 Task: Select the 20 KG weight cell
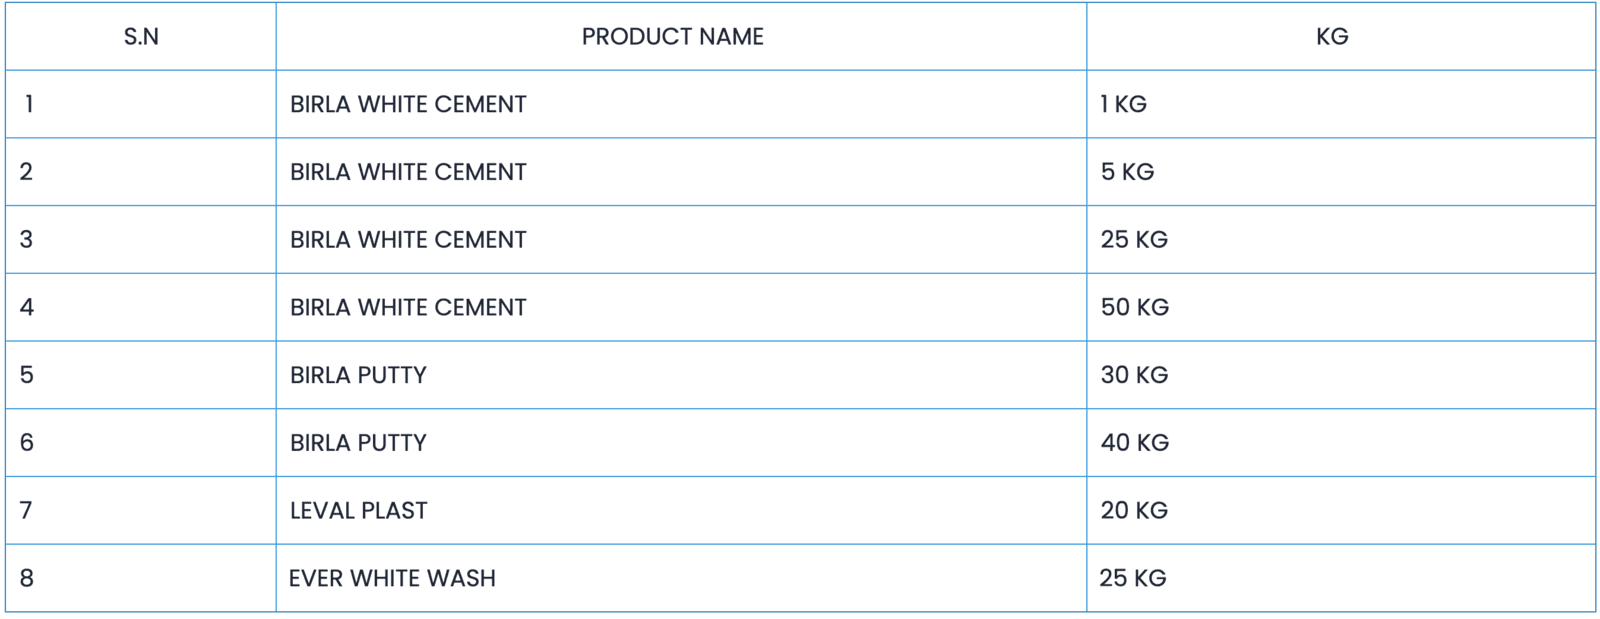coord(1134,510)
